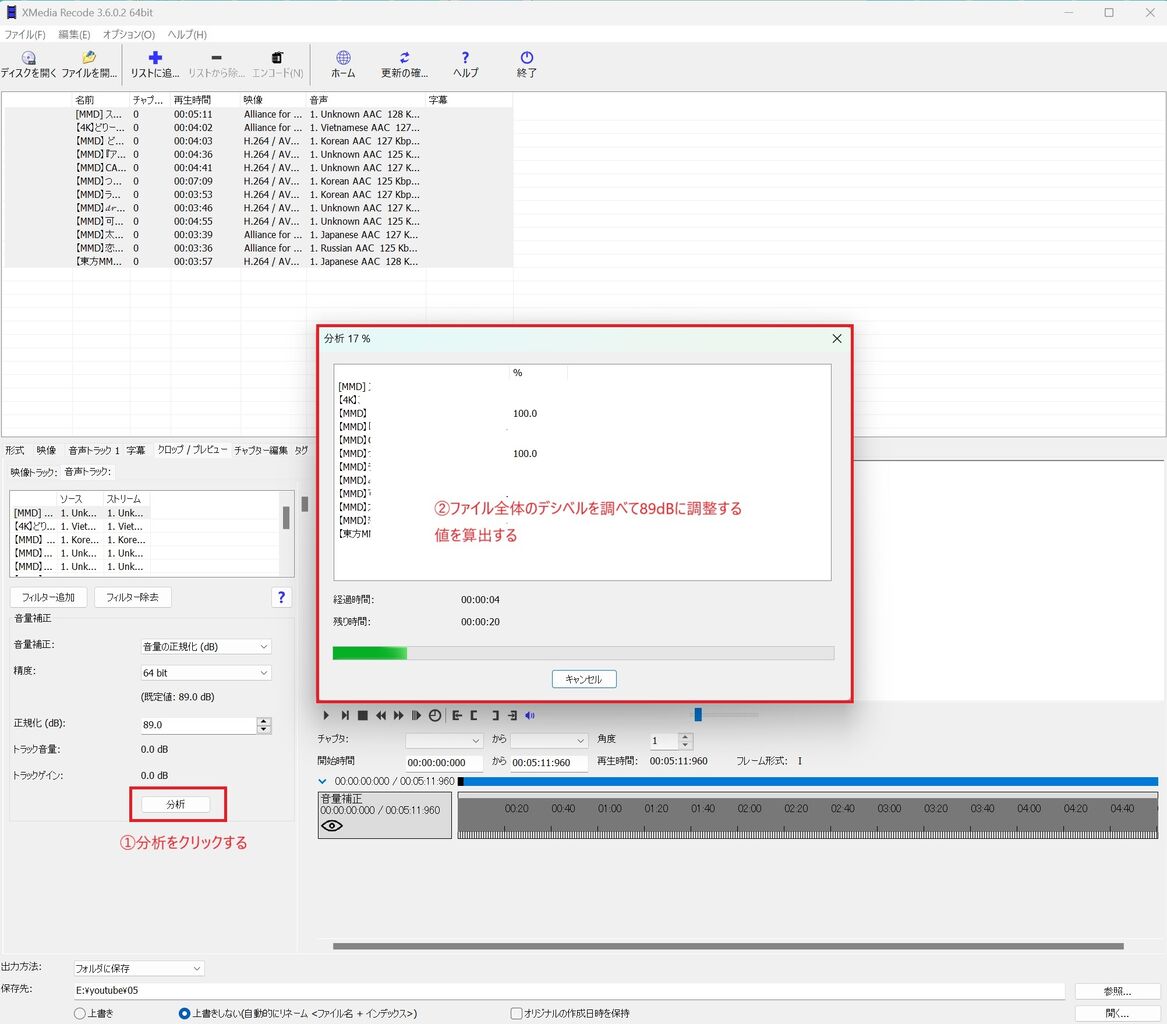
Task: Open the ファイル(F) menu
Action: click(25, 34)
